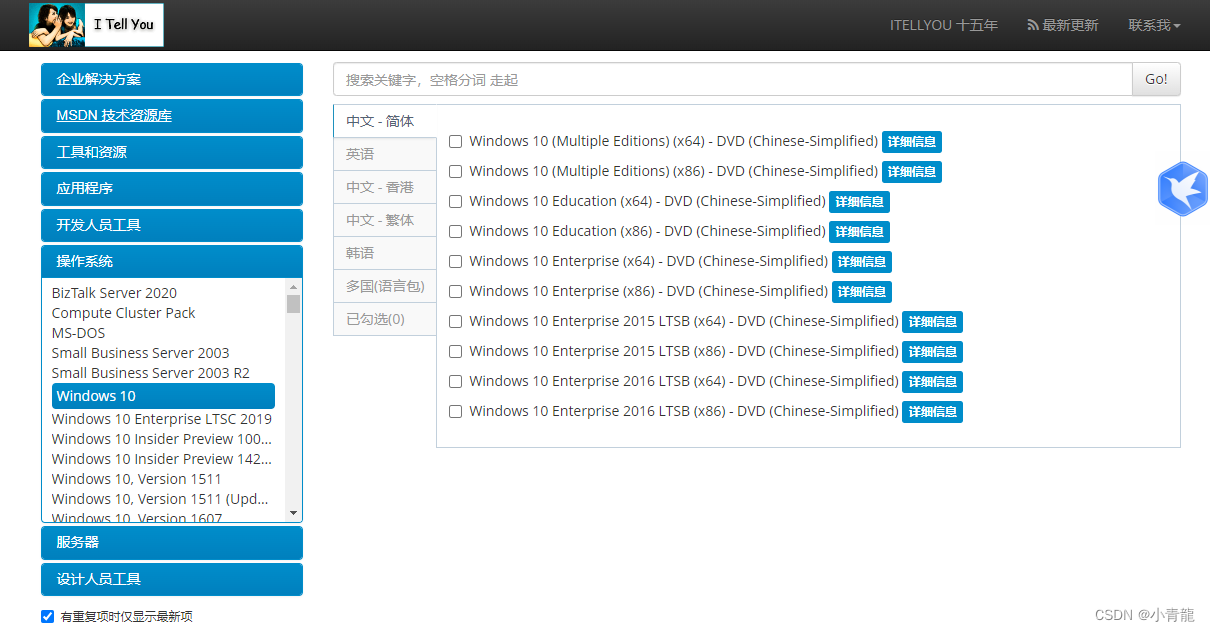
Task: Check Windows 10 Education (x86) DVD
Action: [456, 232]
